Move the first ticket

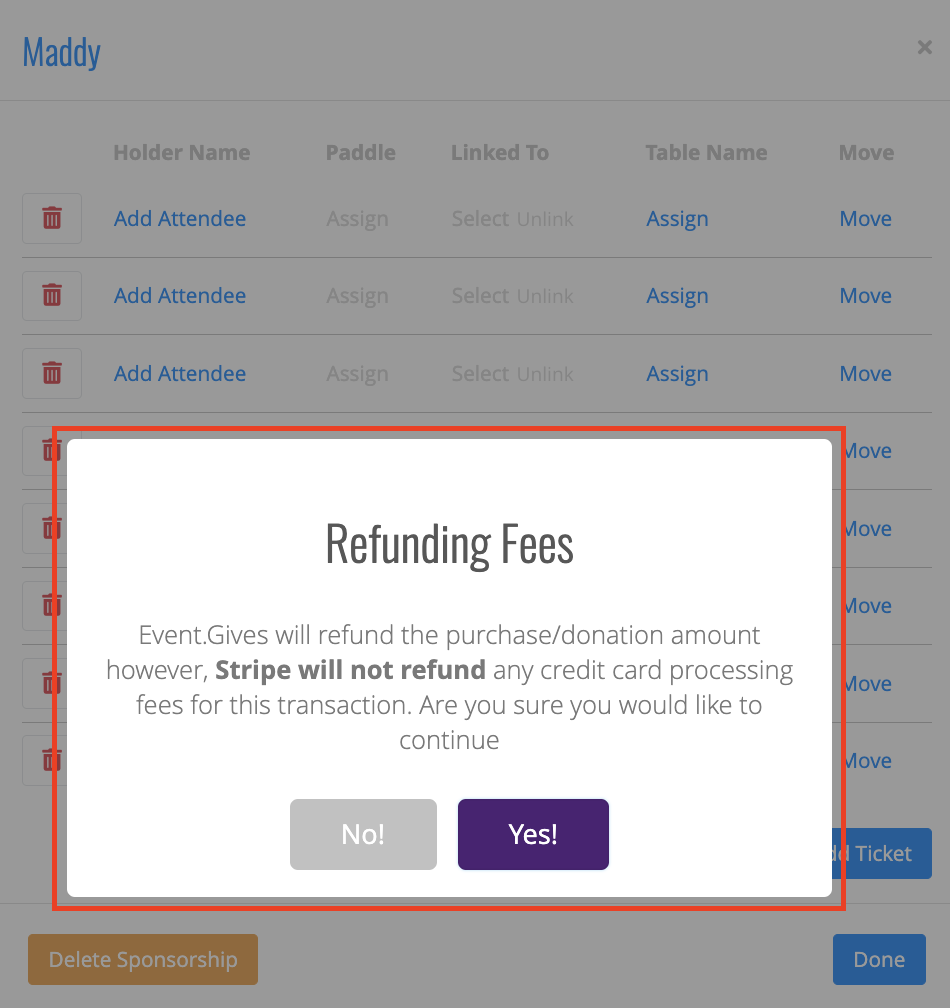click(865, 219)
